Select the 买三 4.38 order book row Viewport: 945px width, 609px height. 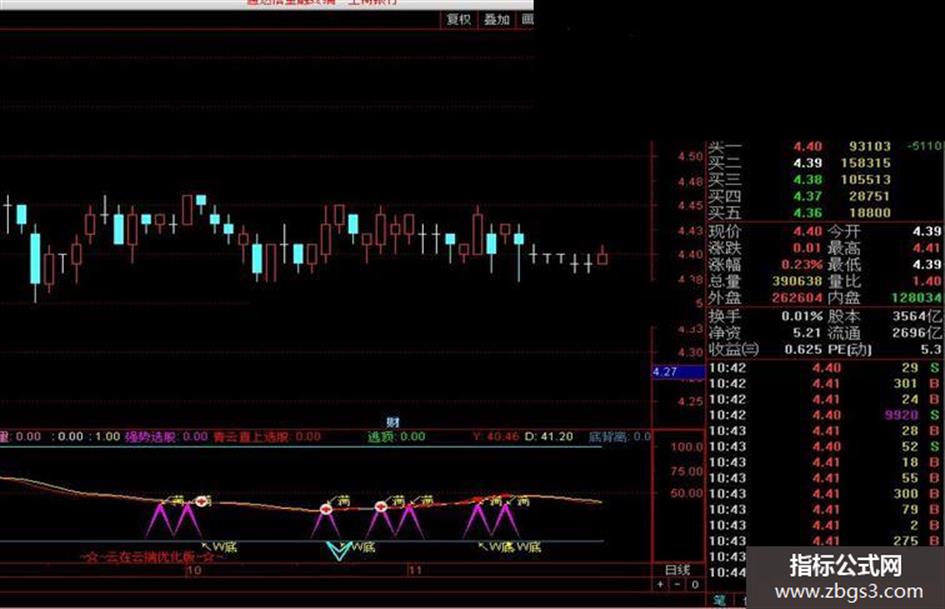(800, 180)
